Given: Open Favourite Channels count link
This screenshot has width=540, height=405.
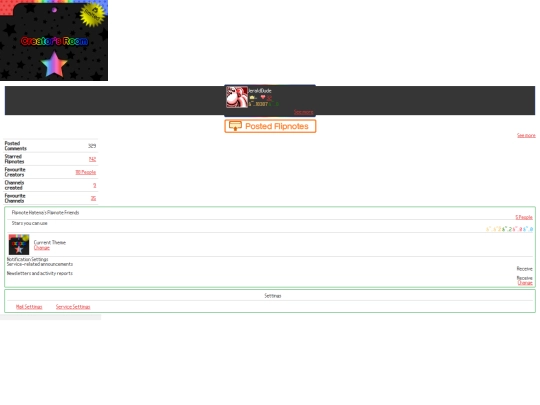Looking at the screenshot, I should 93,198.
